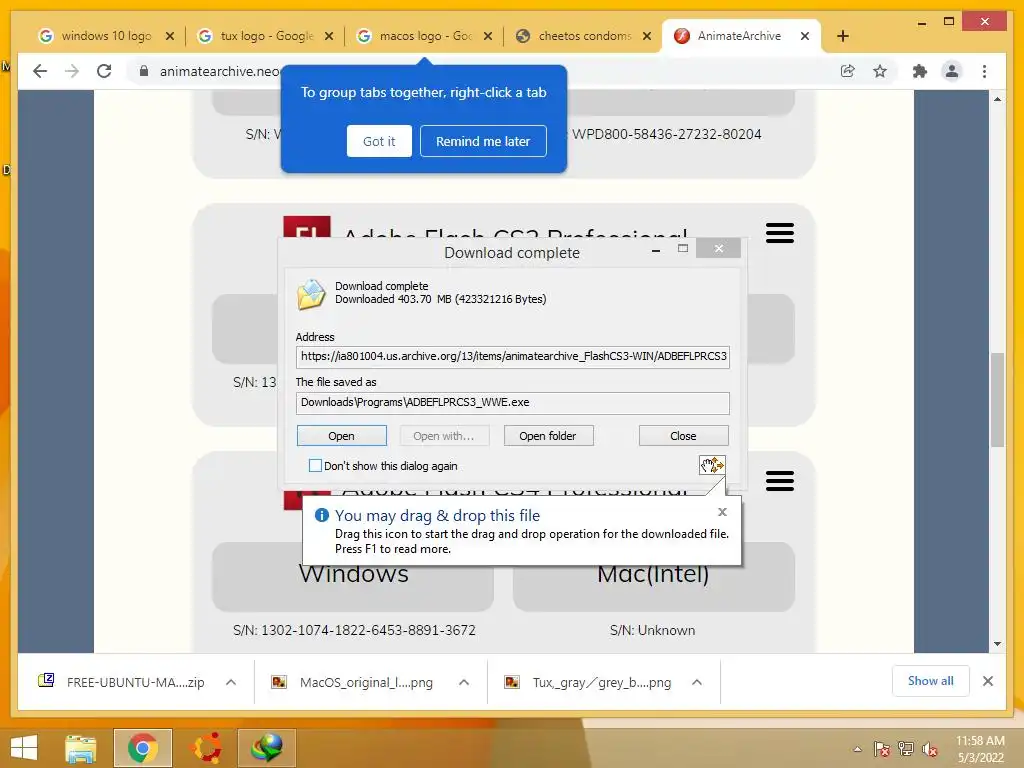This screenshot has width=1024, height=768.
Task: Click the Chrome taskbar icon
Action: tap(143, 748)
